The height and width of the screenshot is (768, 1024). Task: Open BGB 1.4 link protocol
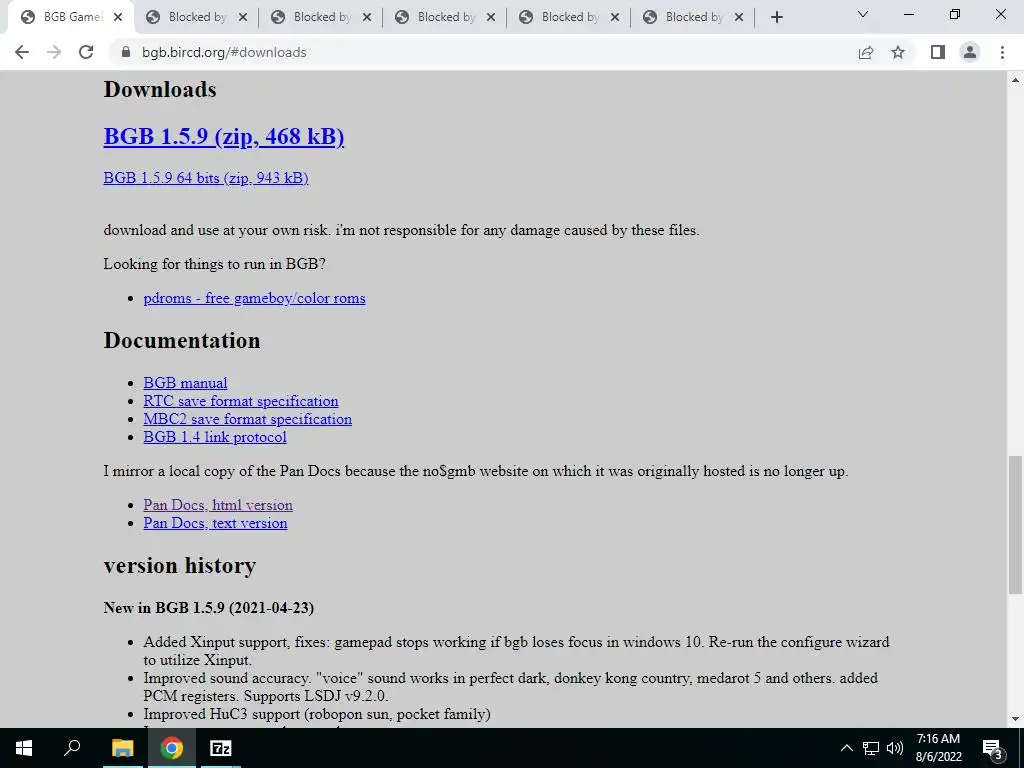pyautogui.click(x=215, y=437)
